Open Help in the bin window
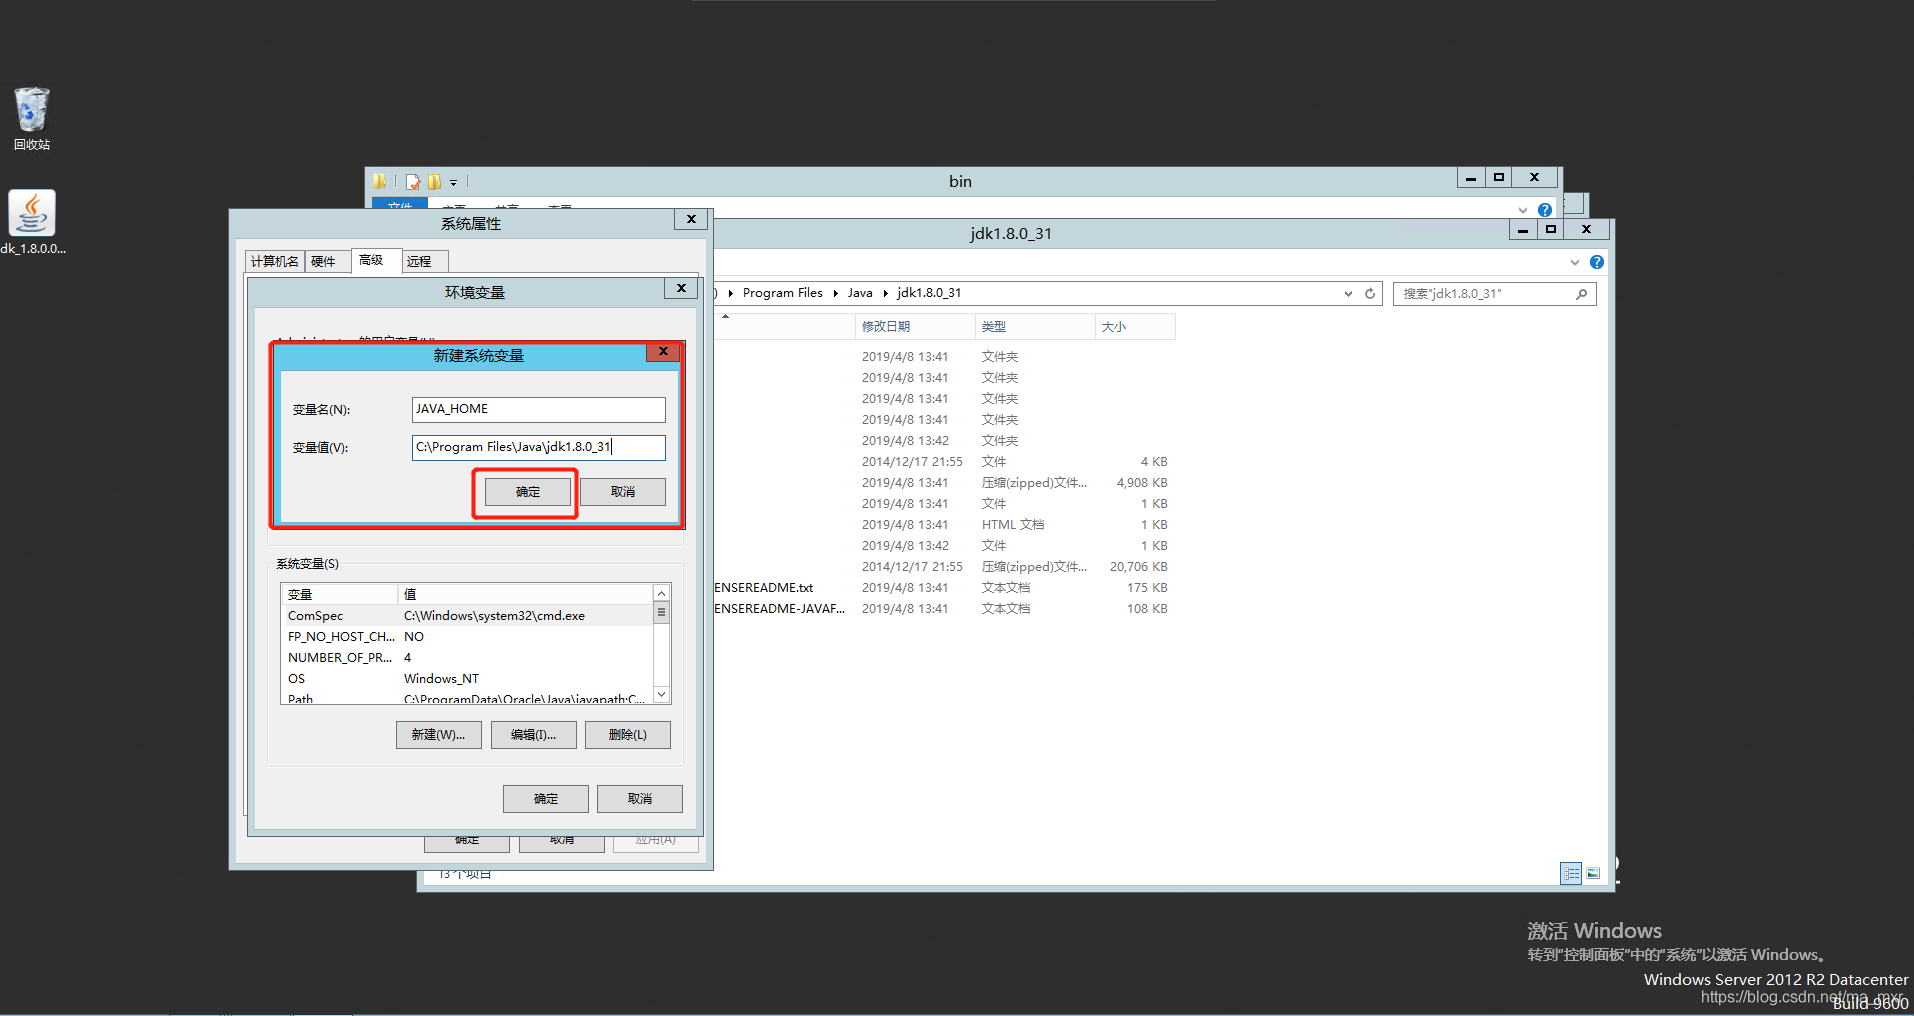Screen dimensions: 1914x1016 pyautogui.click(x=1545, y=210)
